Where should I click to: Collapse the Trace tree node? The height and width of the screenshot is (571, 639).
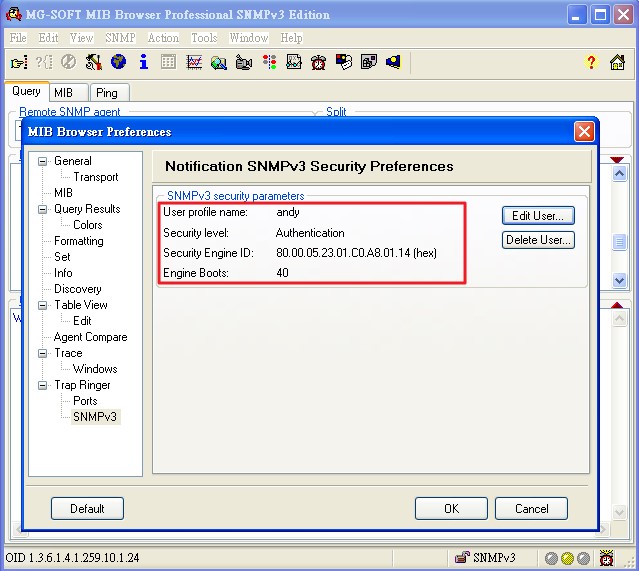tap(42, 353)
